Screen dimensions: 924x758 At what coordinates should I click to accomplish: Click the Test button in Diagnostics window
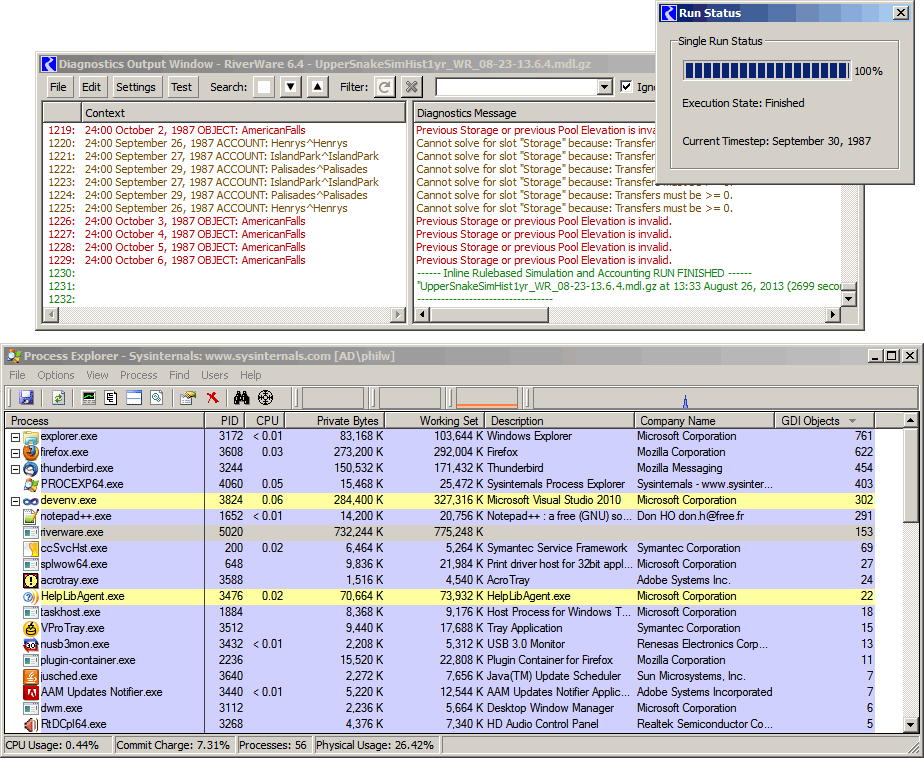(x=182, y=87)
